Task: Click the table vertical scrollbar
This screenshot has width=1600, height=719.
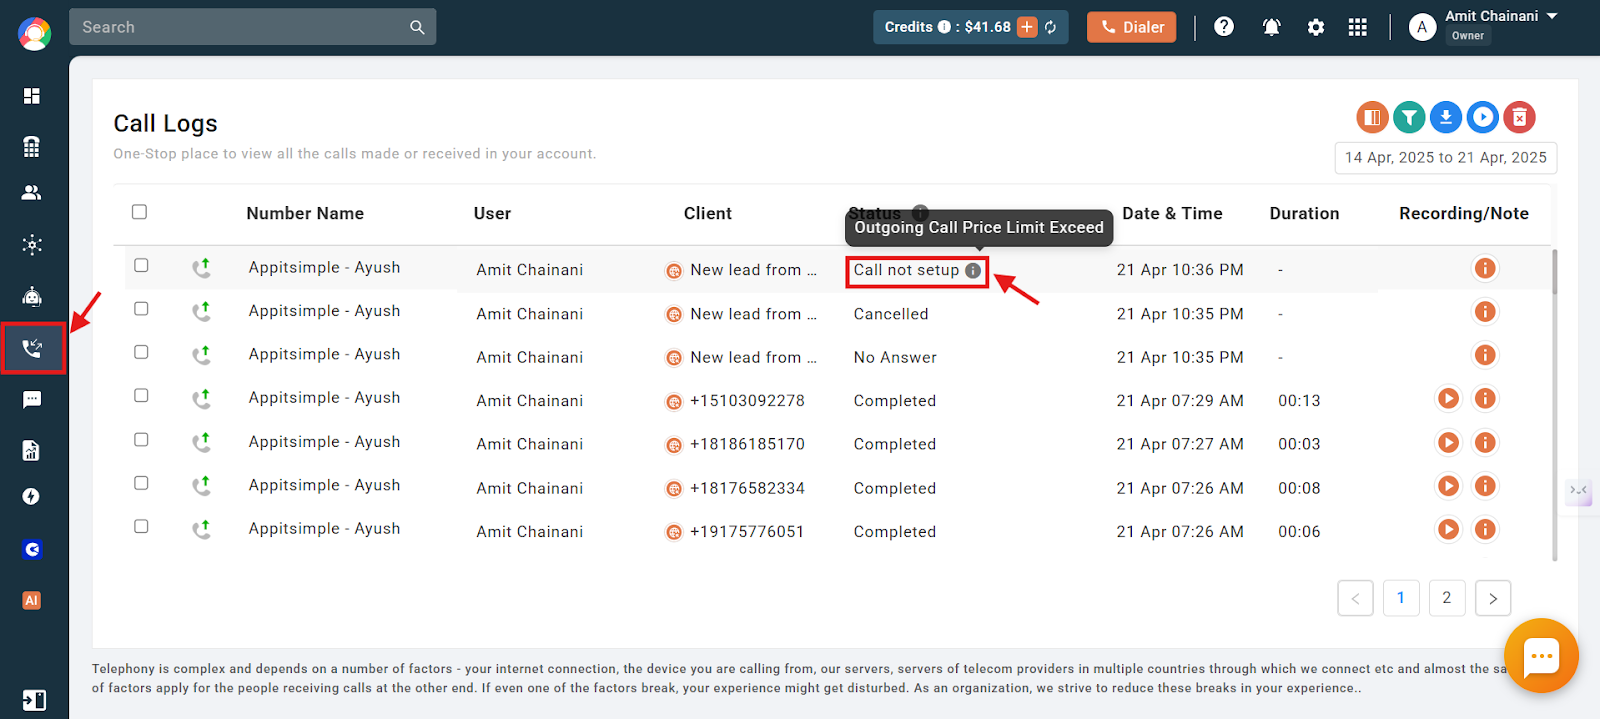Action: [1554, 272]
